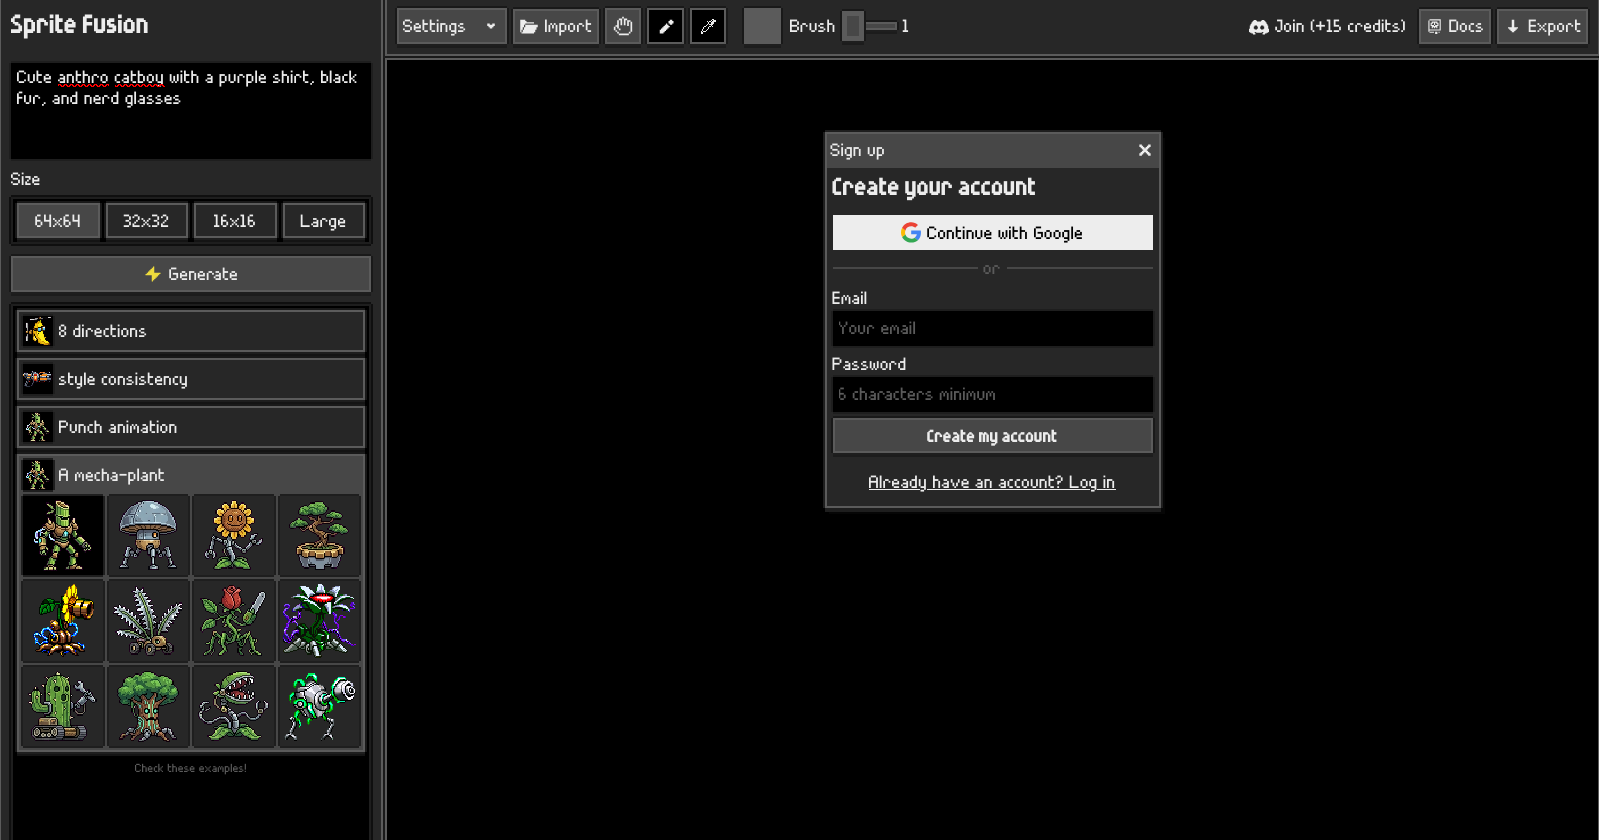The image size is (1599, 840).
Task: Pick the cactus tank sprite thumbnail
Action: point(63,707)
